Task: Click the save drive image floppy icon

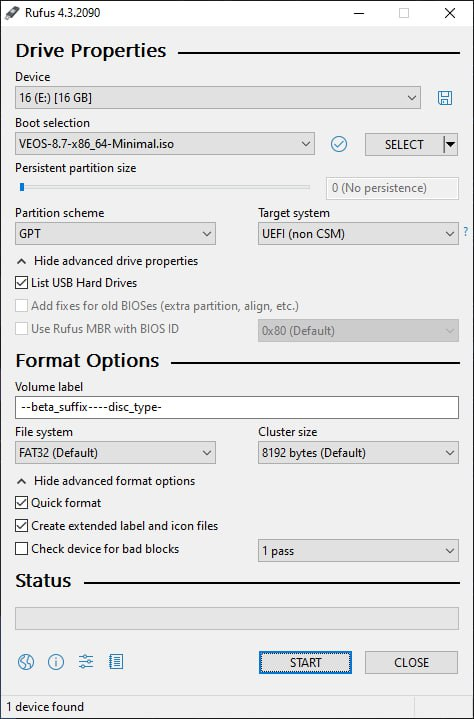Action: pos(445,98)
